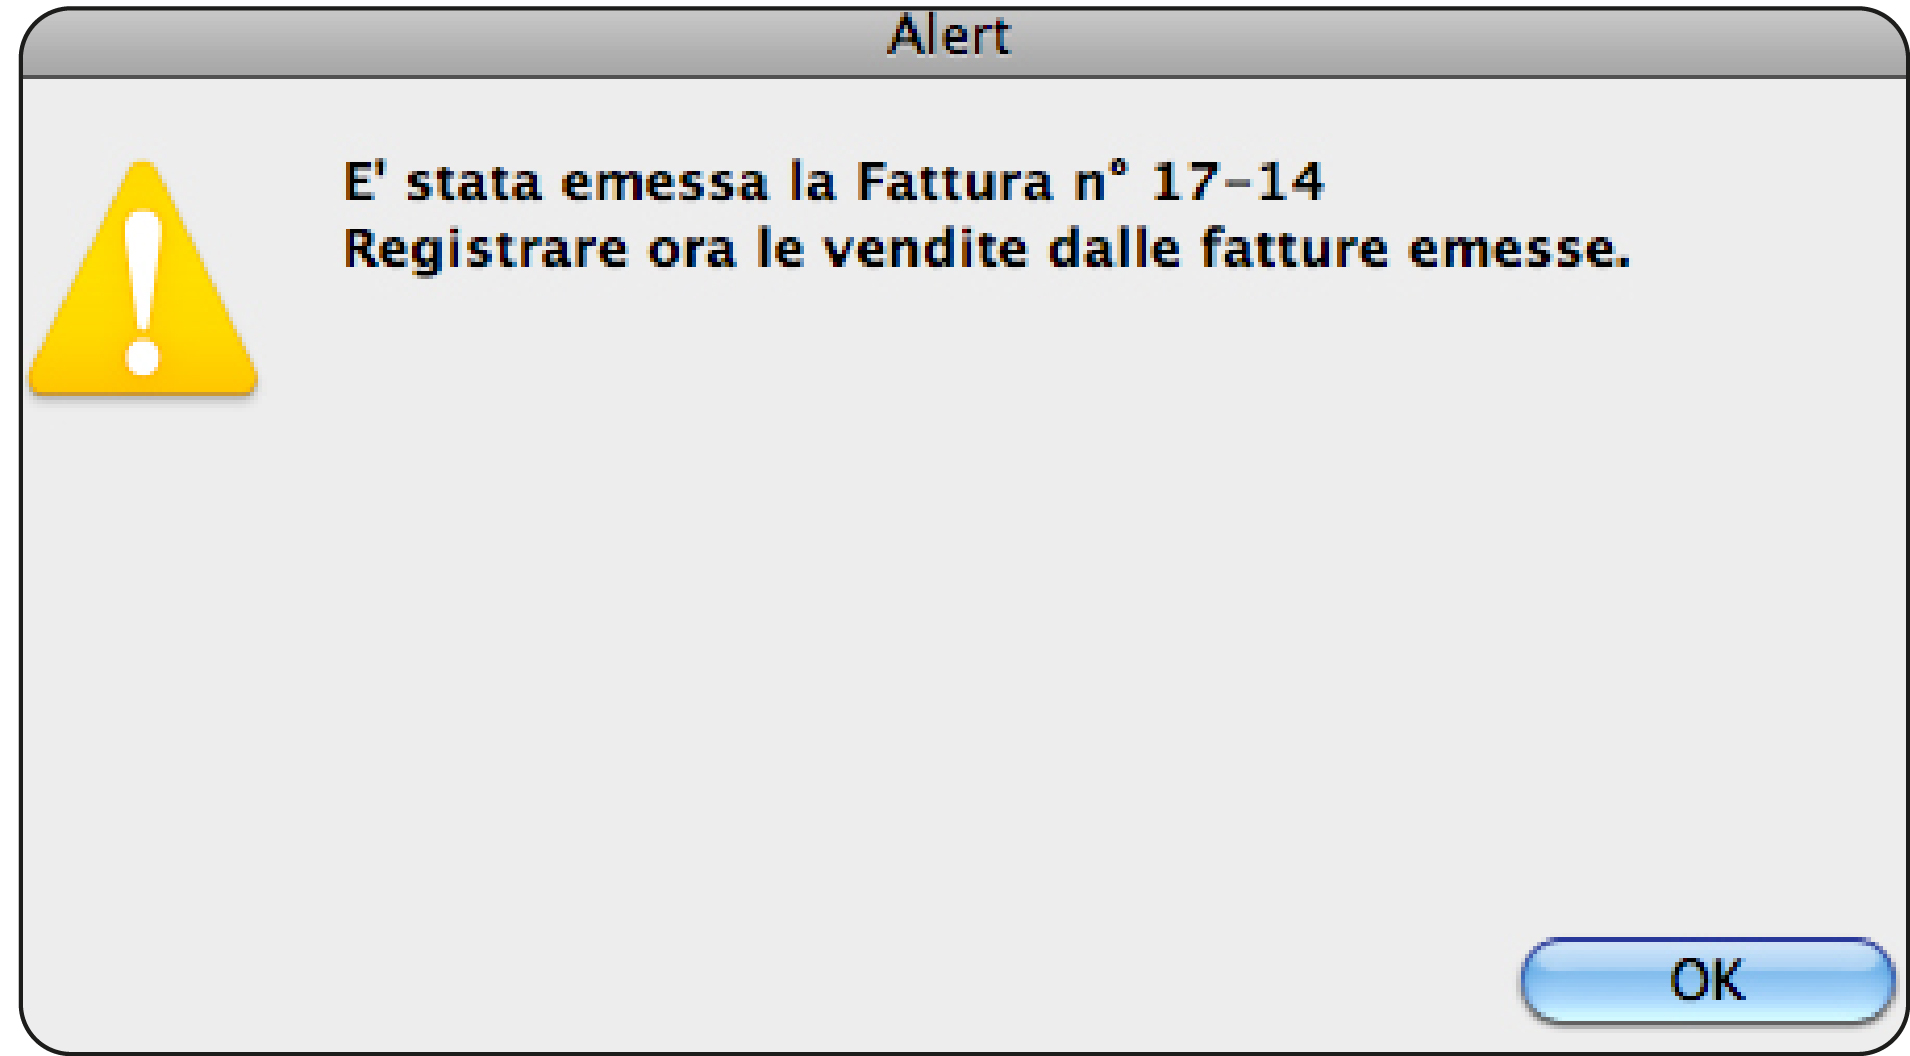Click the word "emesse." ending the message
1910x1056 pixels.
point(1519,249)
